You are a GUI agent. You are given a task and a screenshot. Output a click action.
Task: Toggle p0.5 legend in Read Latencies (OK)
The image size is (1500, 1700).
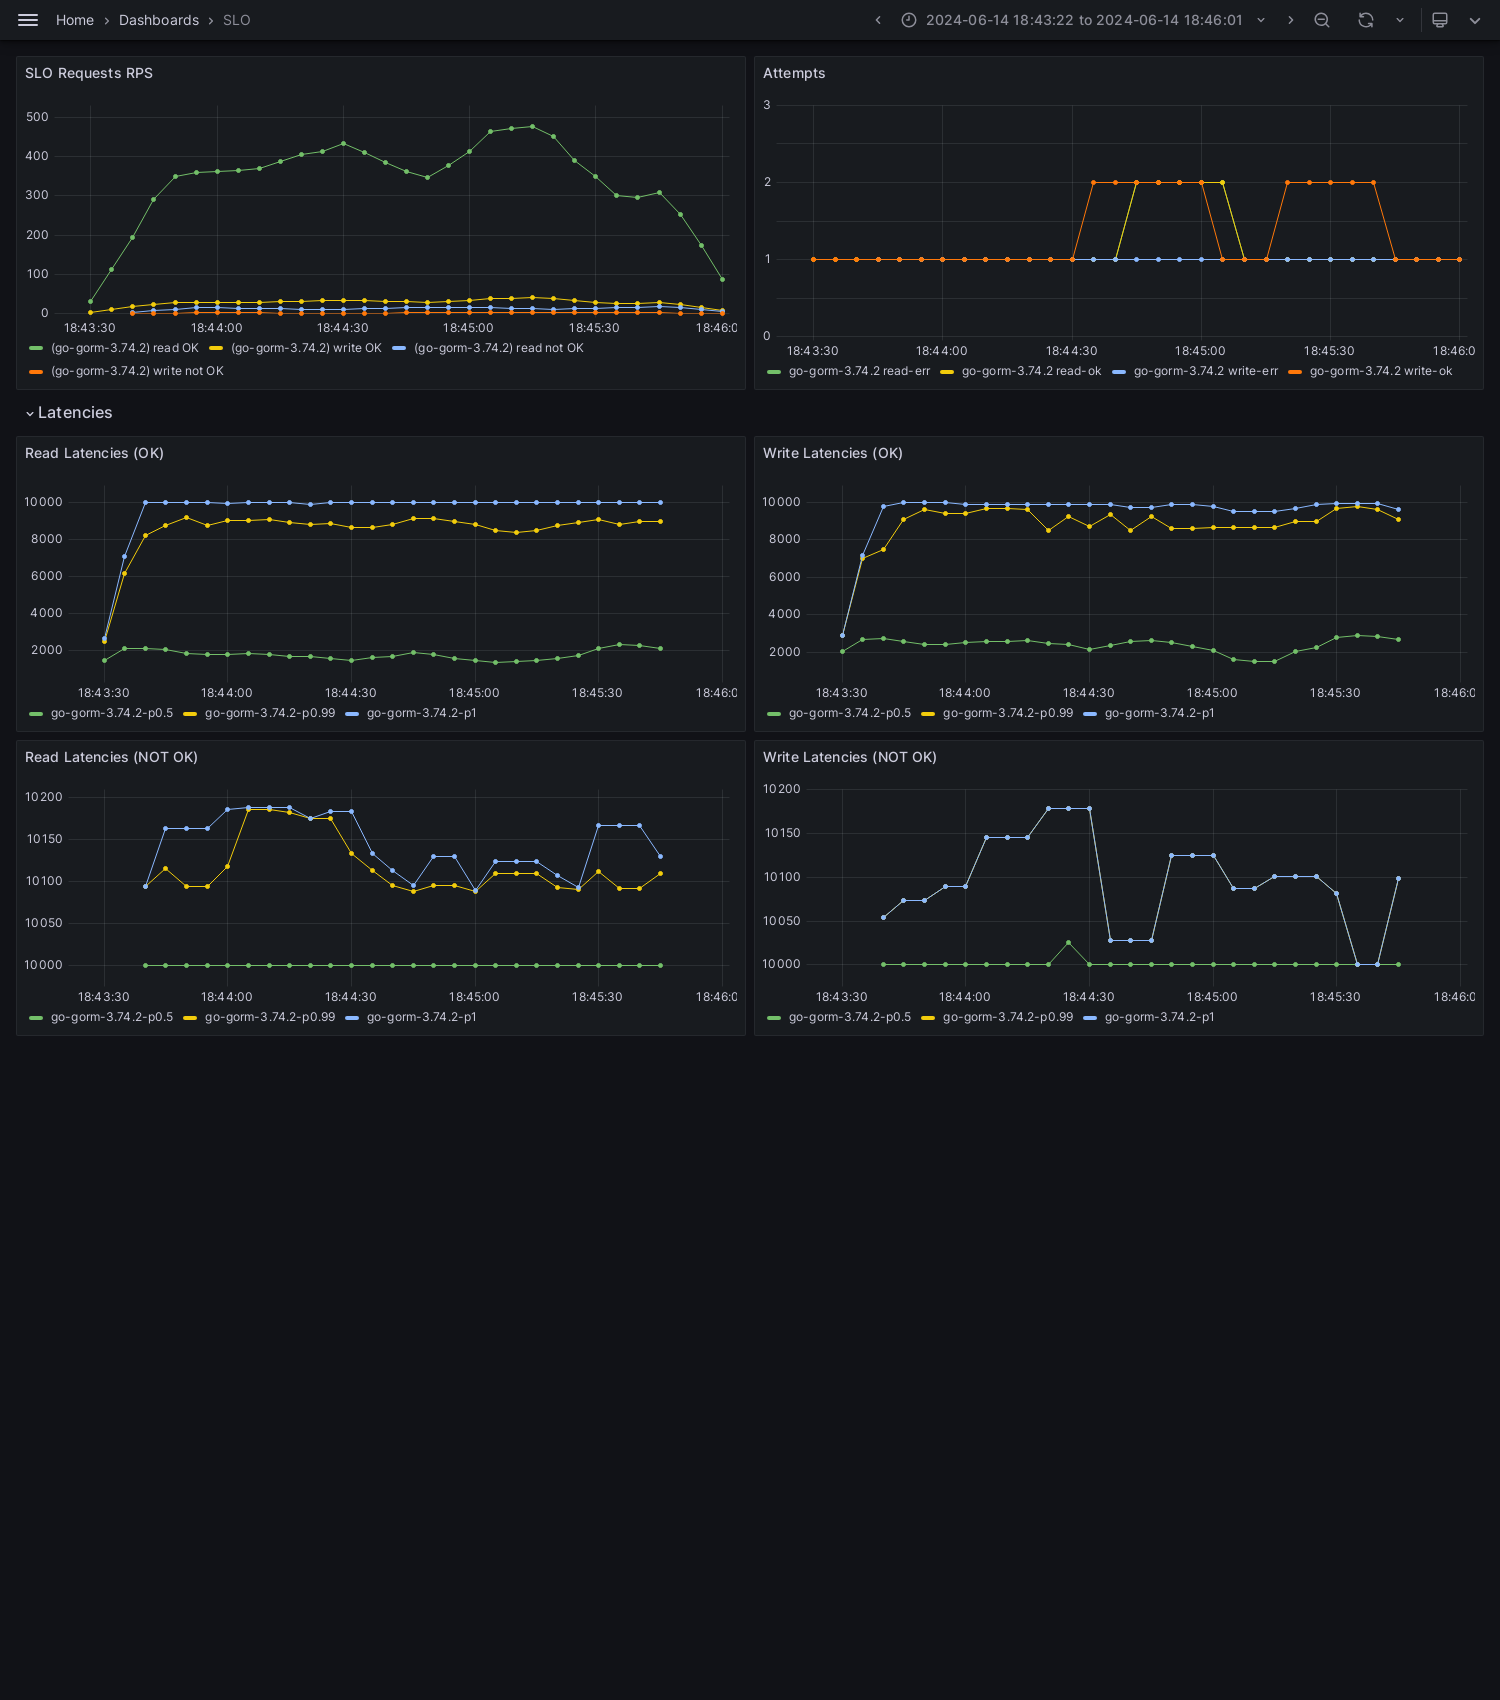[112, 713]
